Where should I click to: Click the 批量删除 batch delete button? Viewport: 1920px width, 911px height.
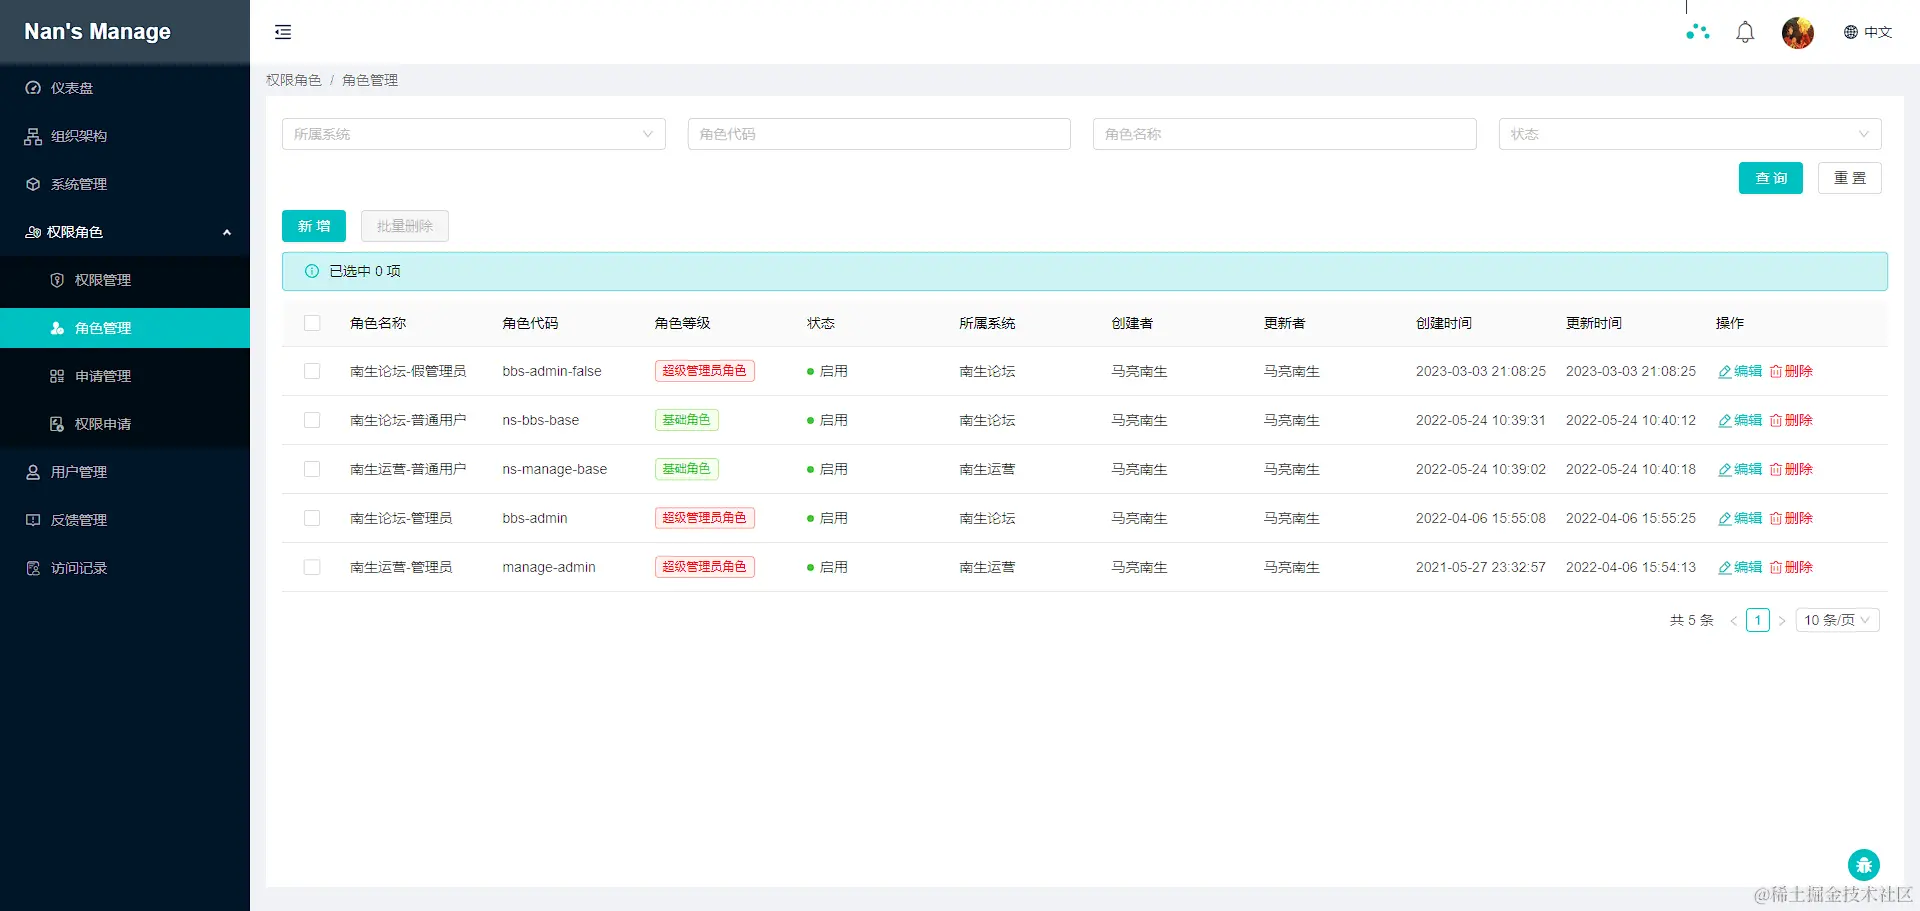coord(405,226)
